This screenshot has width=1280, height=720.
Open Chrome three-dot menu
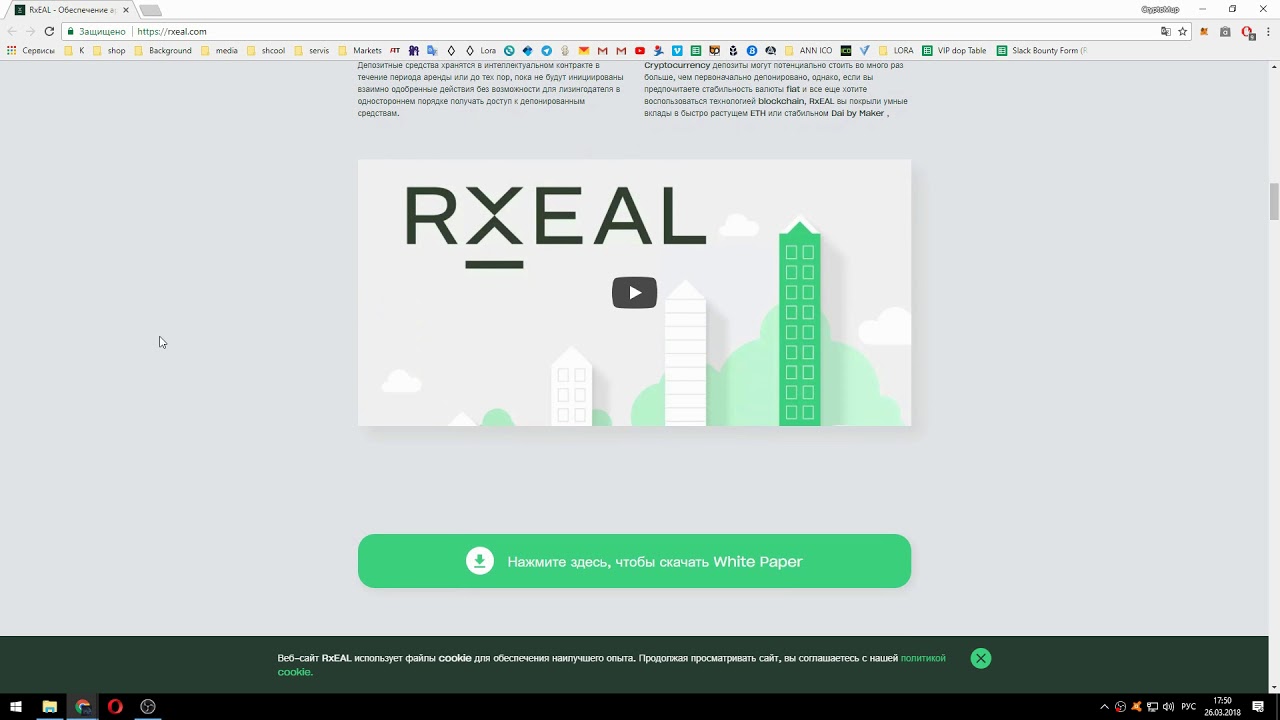tap(1268, 31)
